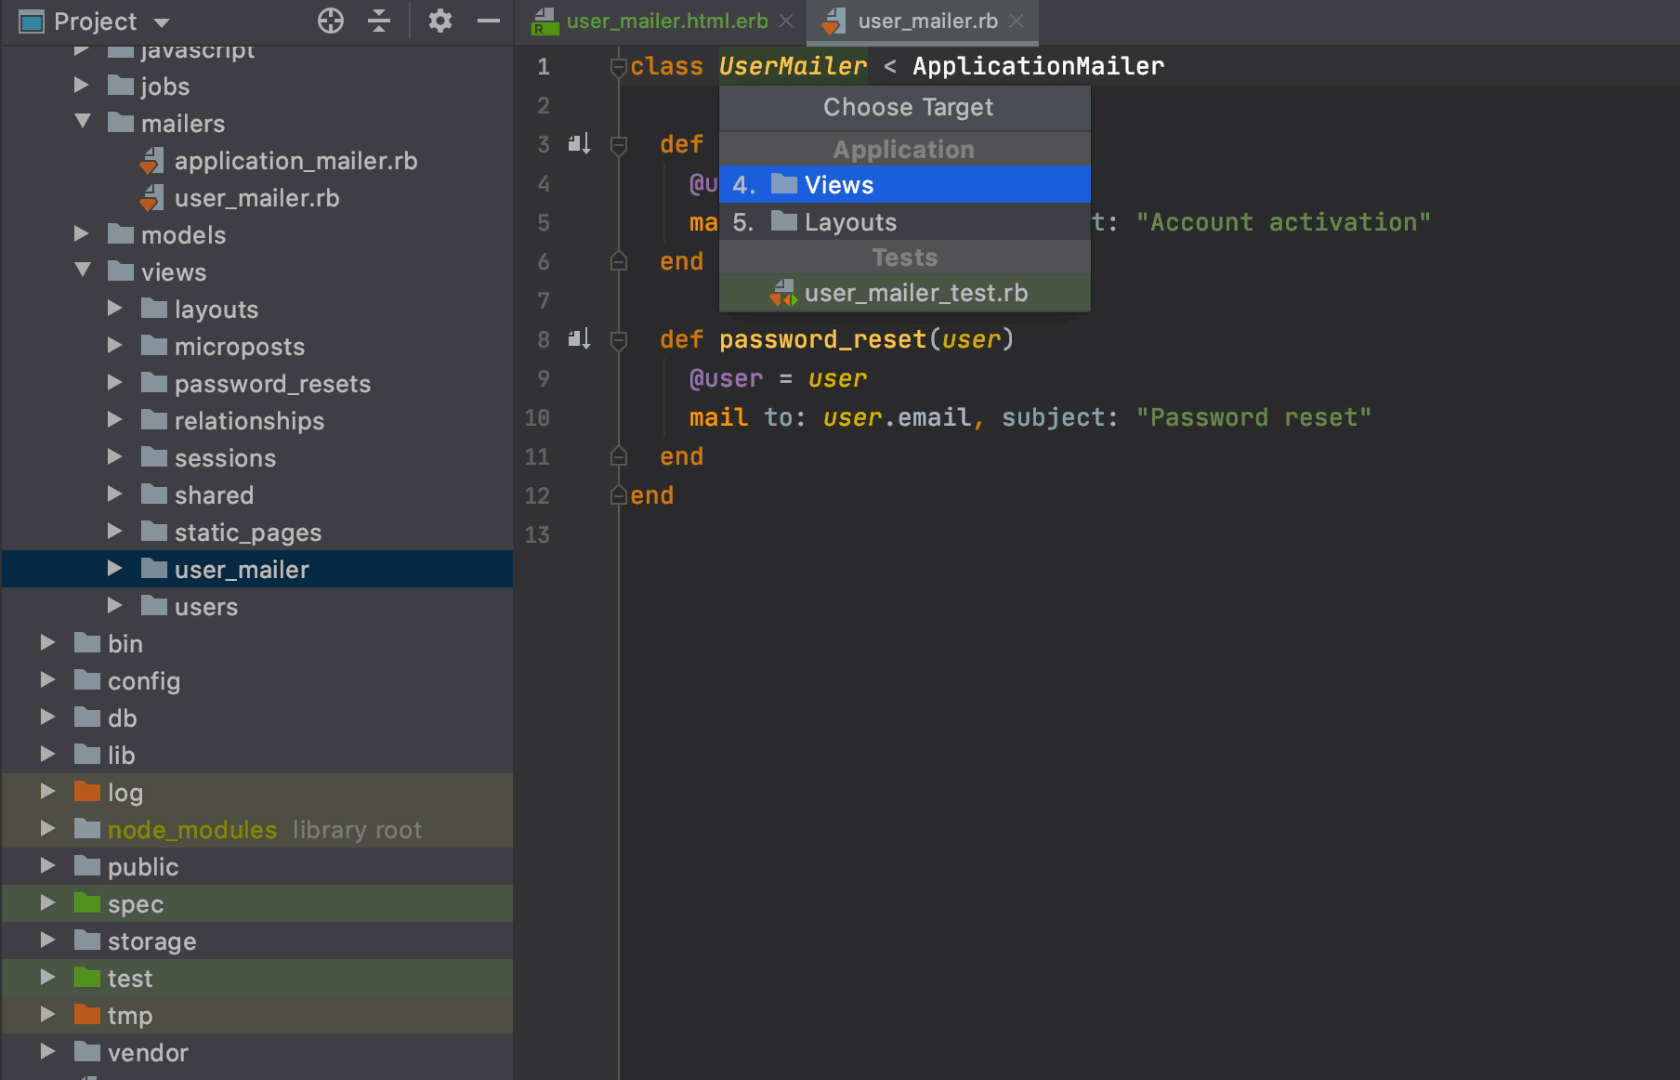Click the ApplicationMailer superclass name

[x=1038, y=66]
